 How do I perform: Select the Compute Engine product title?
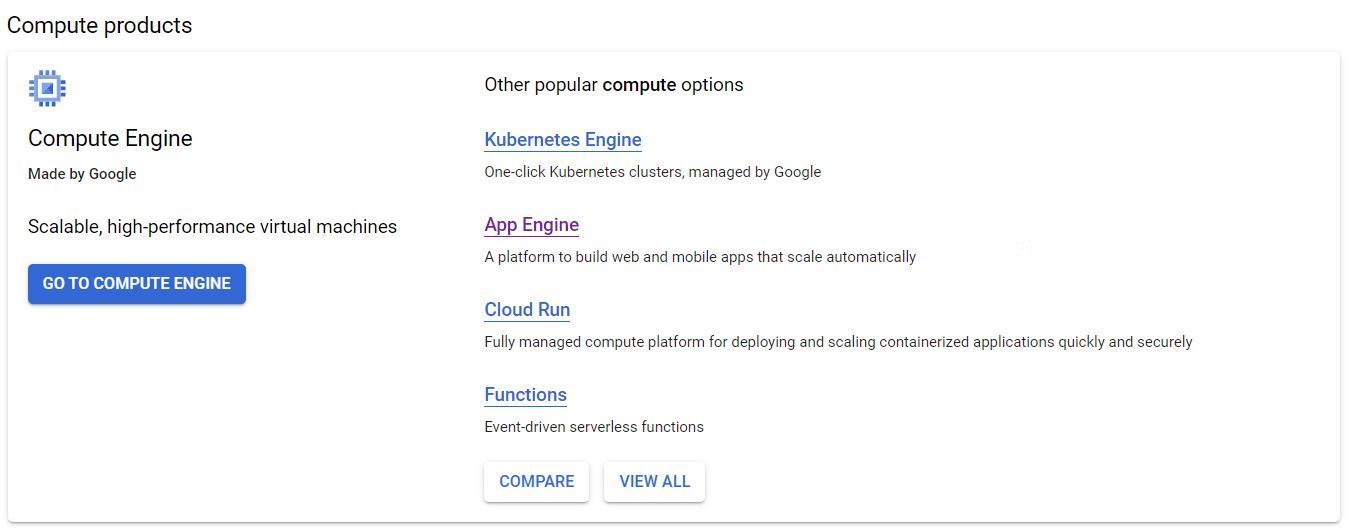pyautogui.click(x=110, y=139)
